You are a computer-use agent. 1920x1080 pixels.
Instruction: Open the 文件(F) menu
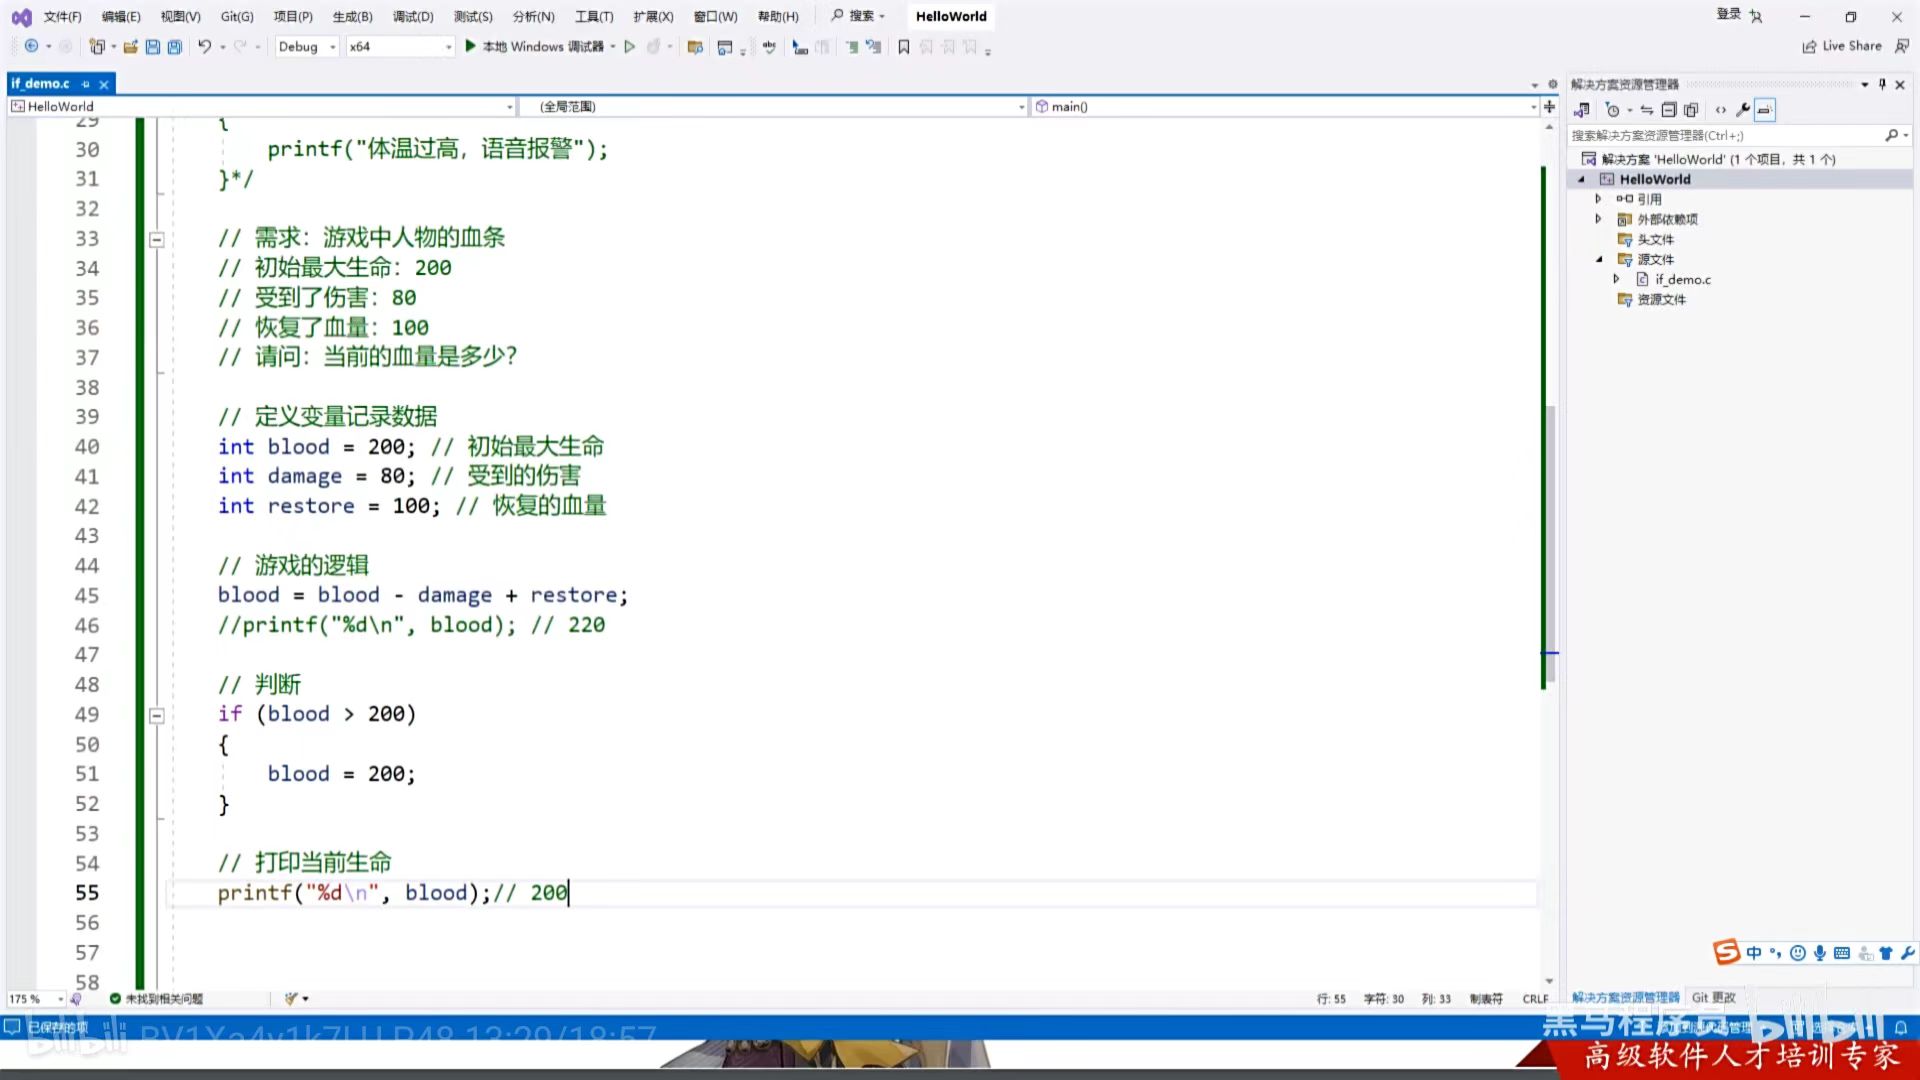(62, 16)
